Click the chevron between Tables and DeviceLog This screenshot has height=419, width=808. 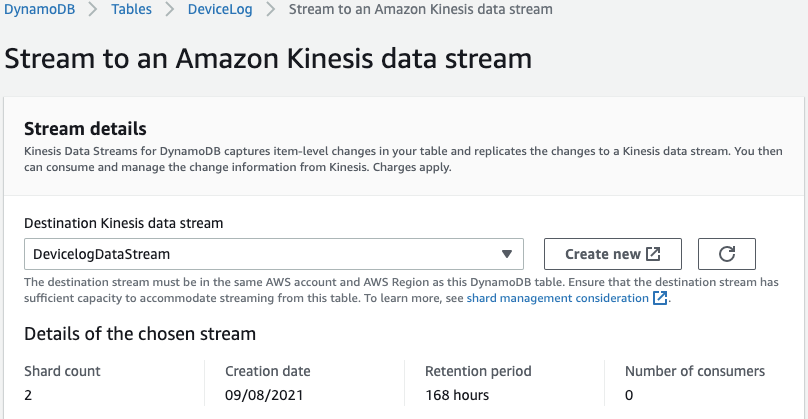tap(167, 9)
